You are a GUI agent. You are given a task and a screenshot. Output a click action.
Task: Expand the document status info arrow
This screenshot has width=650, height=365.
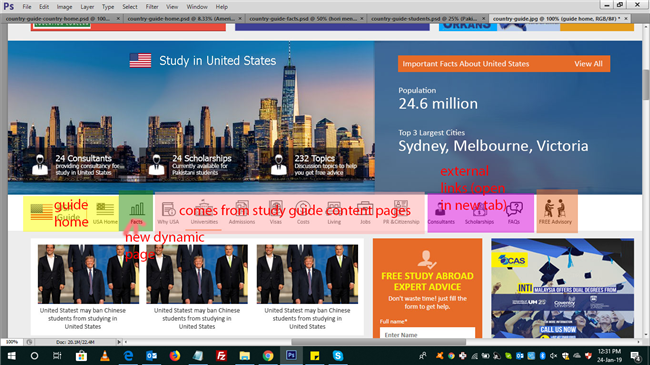point(119,342)
